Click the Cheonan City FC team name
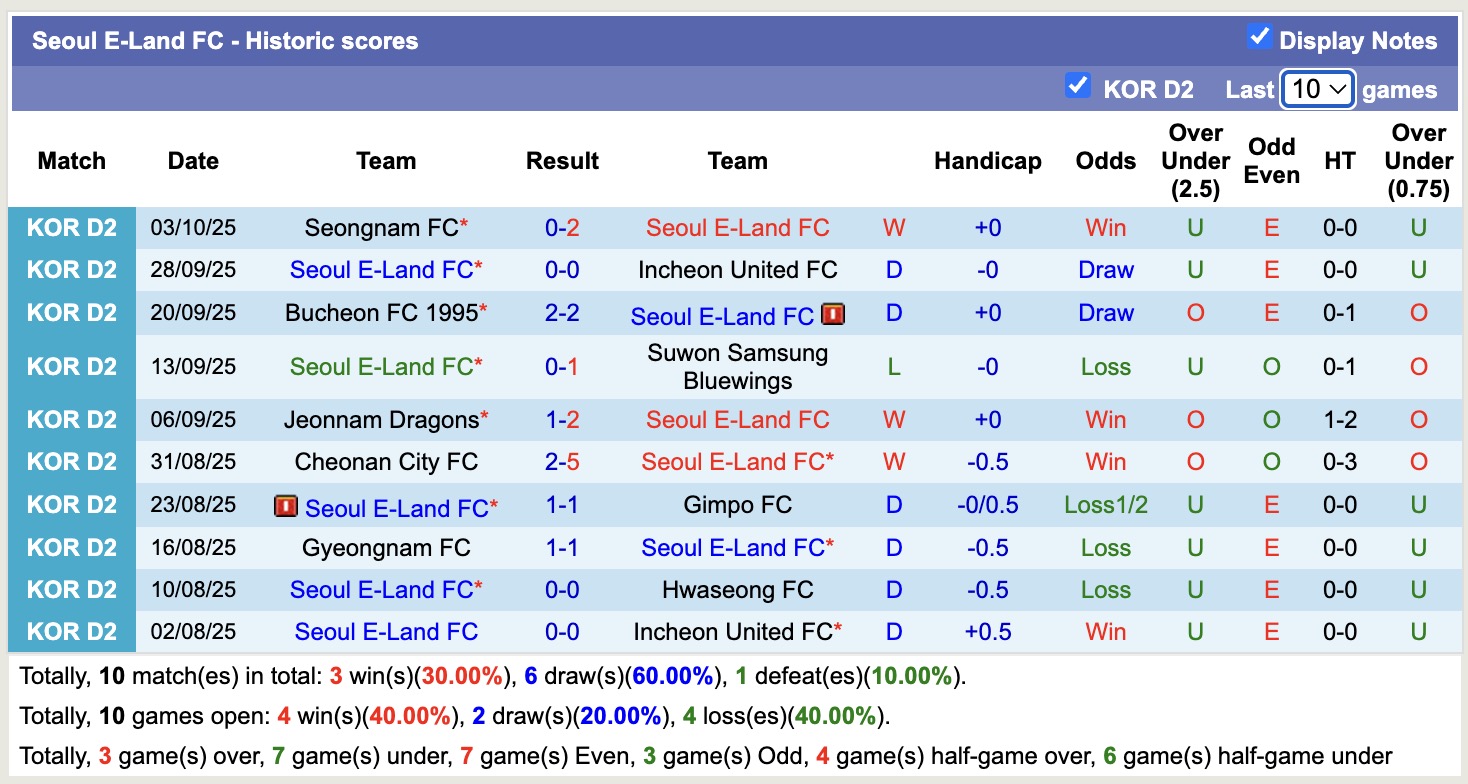The width and height of the screenshot is (1468, 784). point(386,462)
